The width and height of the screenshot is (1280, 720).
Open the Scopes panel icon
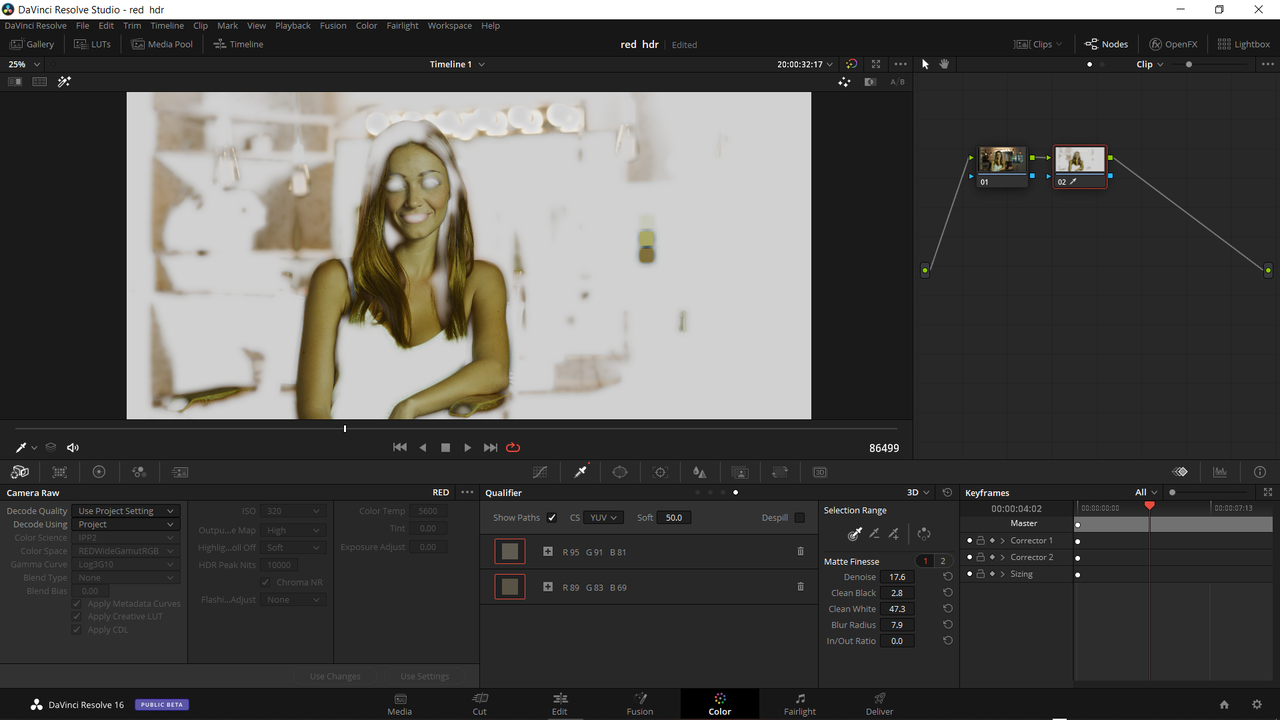tap(1220, 472)
